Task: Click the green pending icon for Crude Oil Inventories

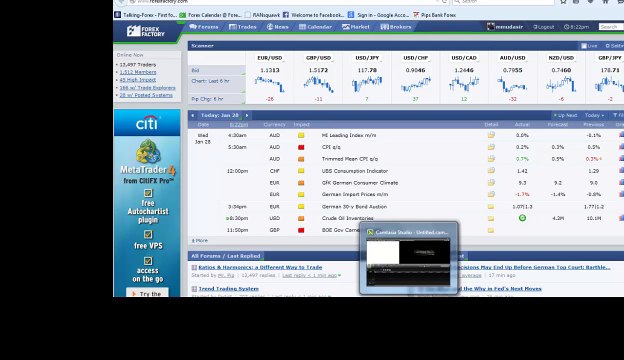Action: click(x=522, y=218)
